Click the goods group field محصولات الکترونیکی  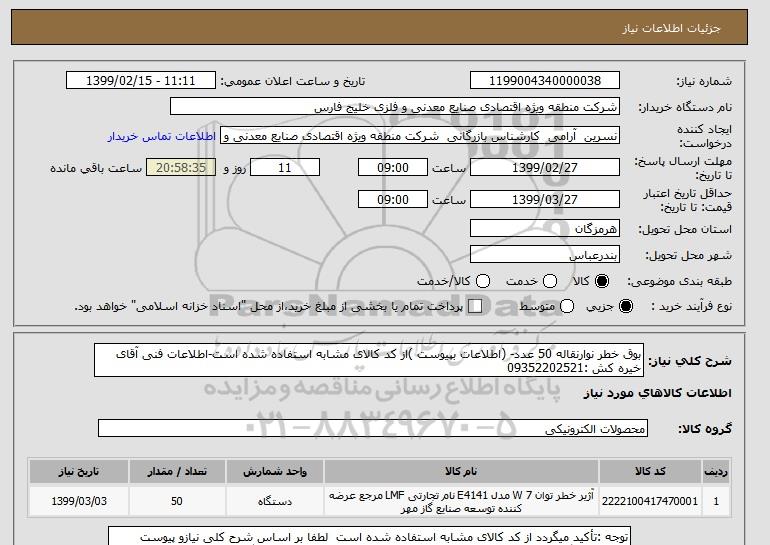click(373, 428)
